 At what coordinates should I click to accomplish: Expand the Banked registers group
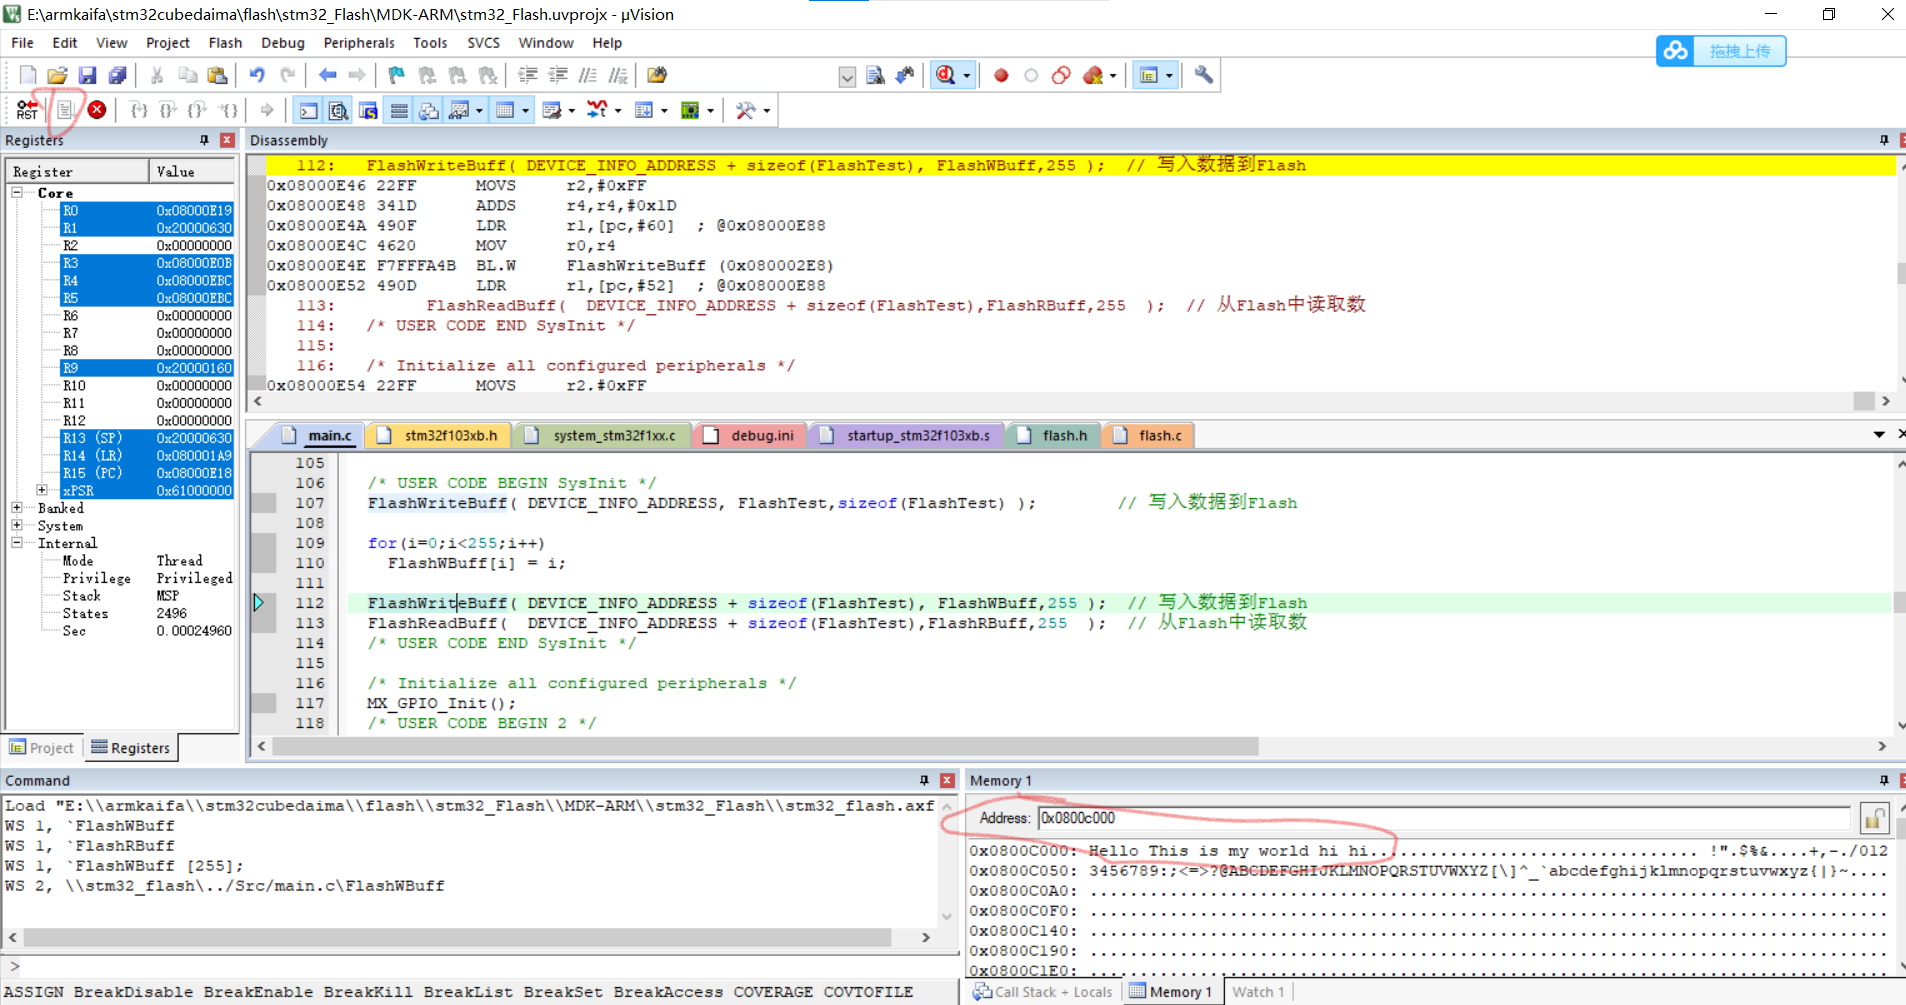17,508
